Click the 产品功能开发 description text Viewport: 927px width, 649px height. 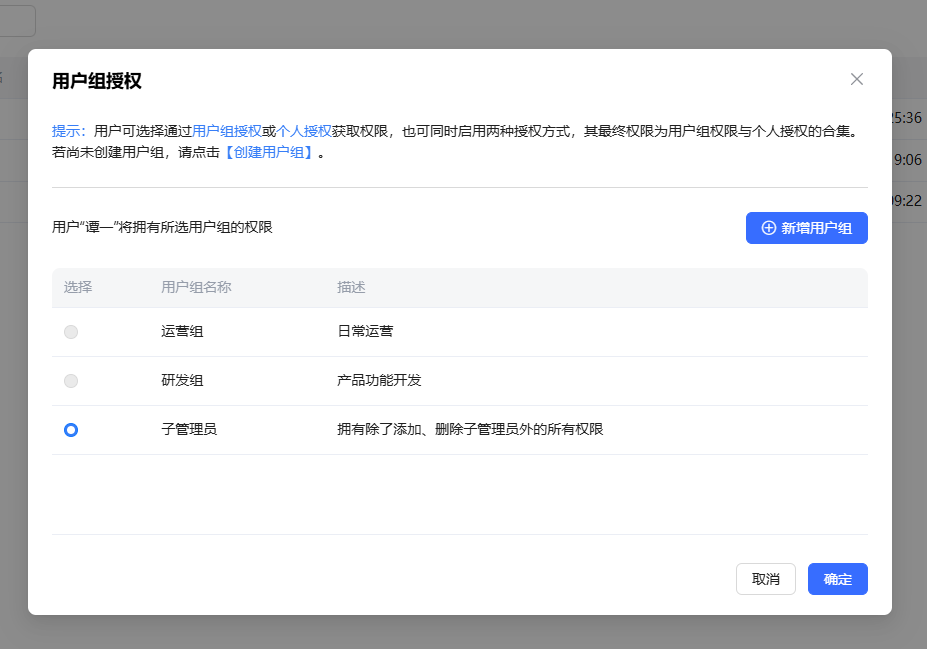(x=379, y=381)
